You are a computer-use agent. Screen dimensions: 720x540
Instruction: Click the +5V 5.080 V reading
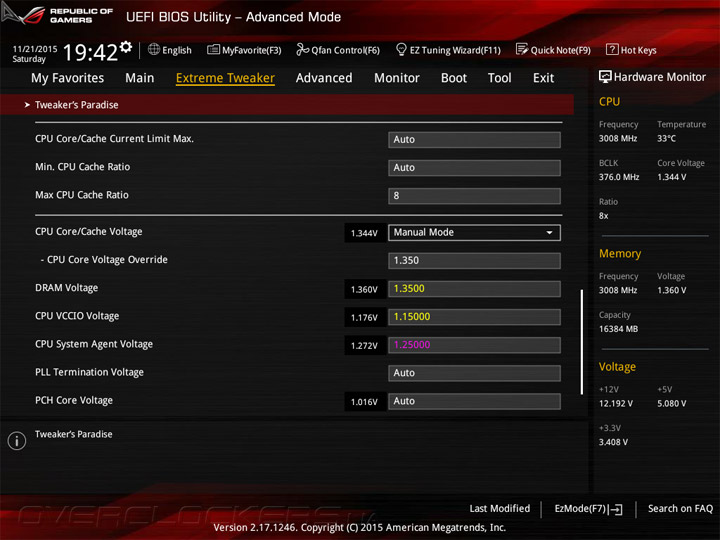click(671, 403)
